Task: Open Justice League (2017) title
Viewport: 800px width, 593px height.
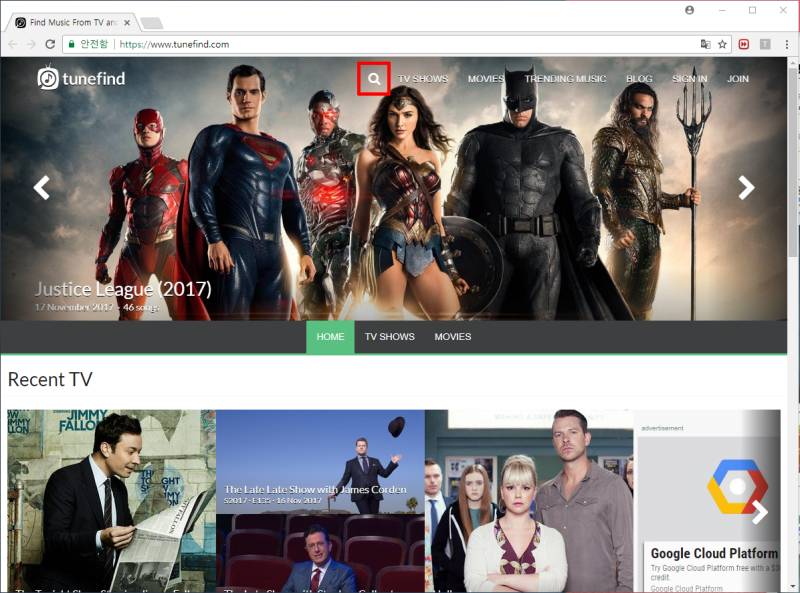Action: pyautogui.click(x=123, y=289)
